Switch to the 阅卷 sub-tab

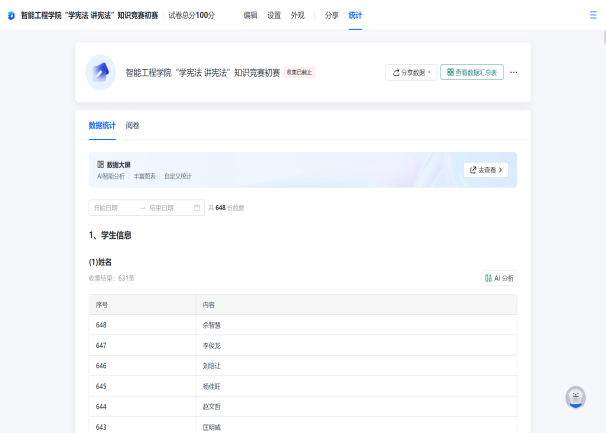pos(133,126)
